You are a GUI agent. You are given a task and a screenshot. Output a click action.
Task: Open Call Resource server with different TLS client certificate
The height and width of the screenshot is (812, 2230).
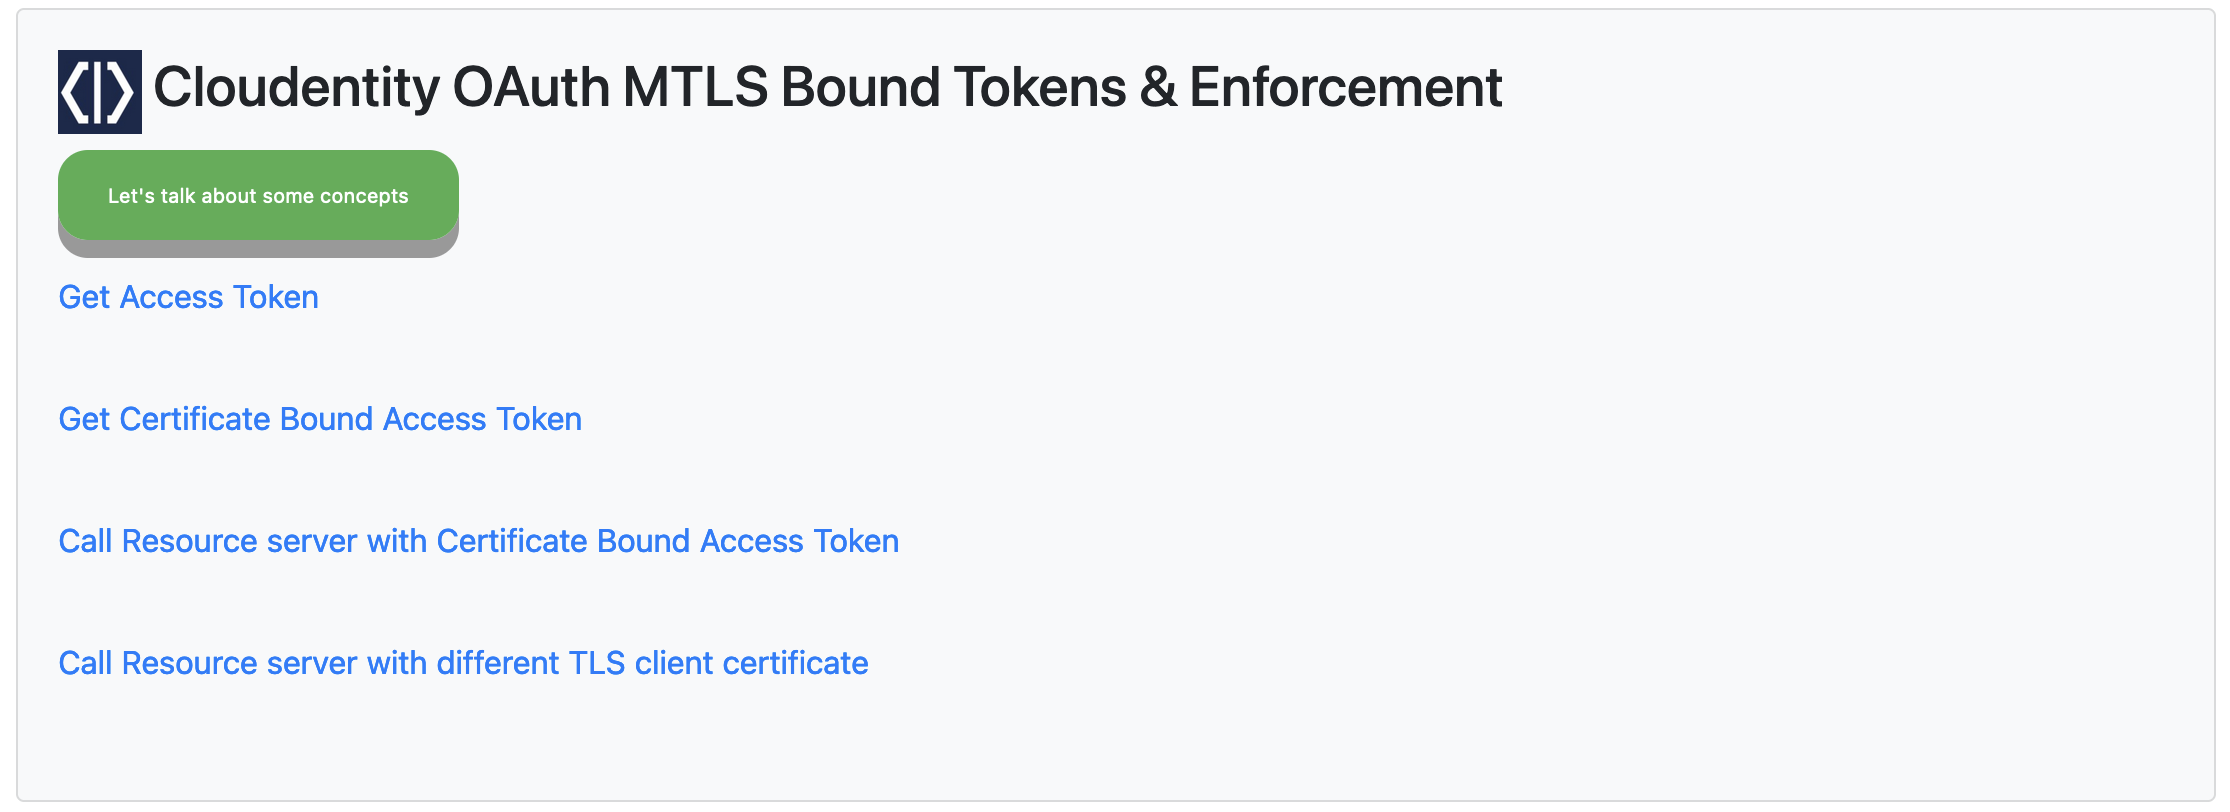coord(464,663)
